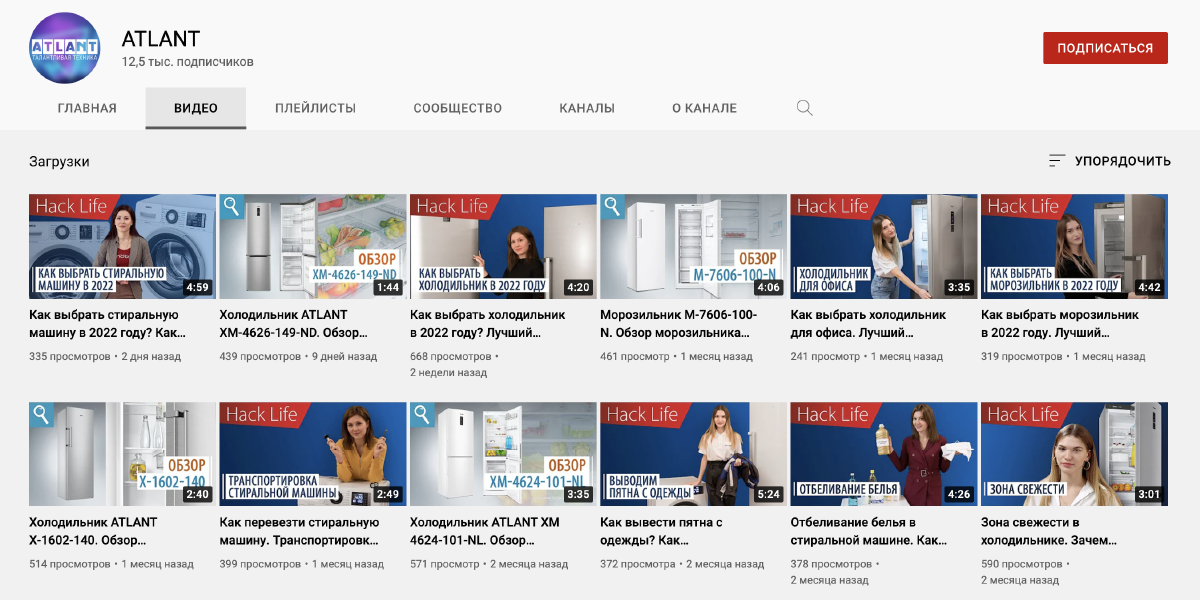
Task: Play the 'Транспортировка стиральной машины' thumbnail
Action: pos(313,454)
